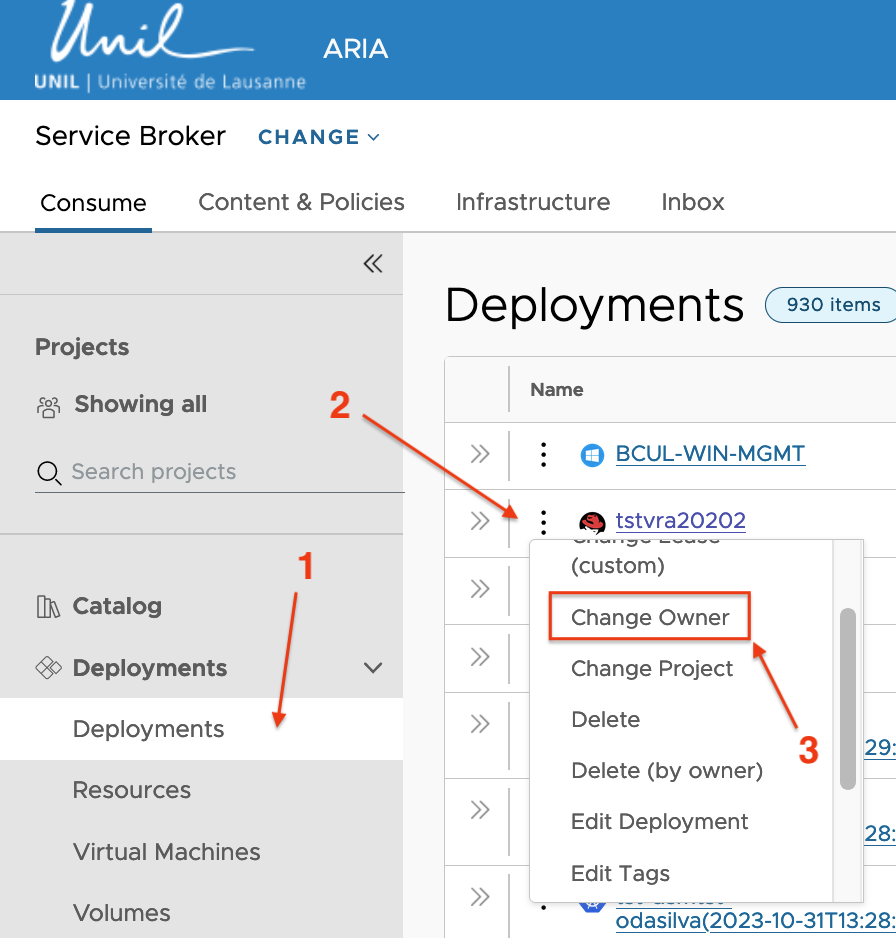Choose Change Project in the actions menu
The height and width of the screenshot is (938, 896).
[652, 669]
